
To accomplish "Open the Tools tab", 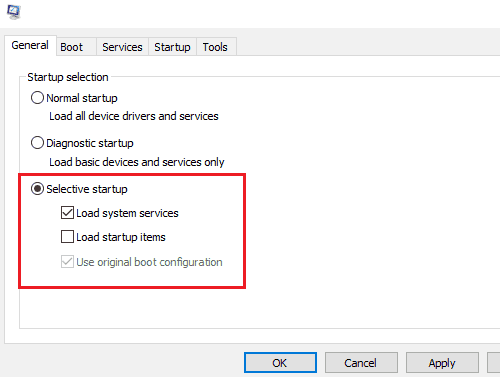I will click(x=216, y=47).
